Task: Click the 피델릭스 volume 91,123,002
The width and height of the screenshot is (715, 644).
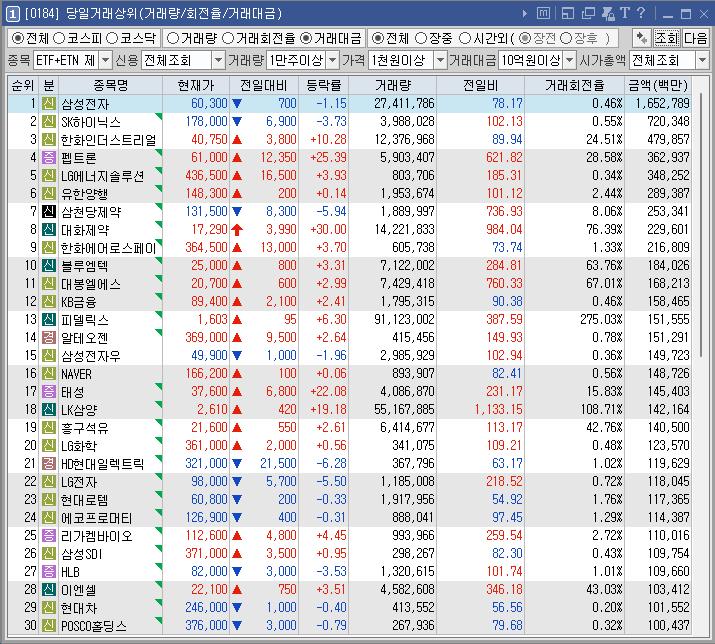Action: (404, 319)
